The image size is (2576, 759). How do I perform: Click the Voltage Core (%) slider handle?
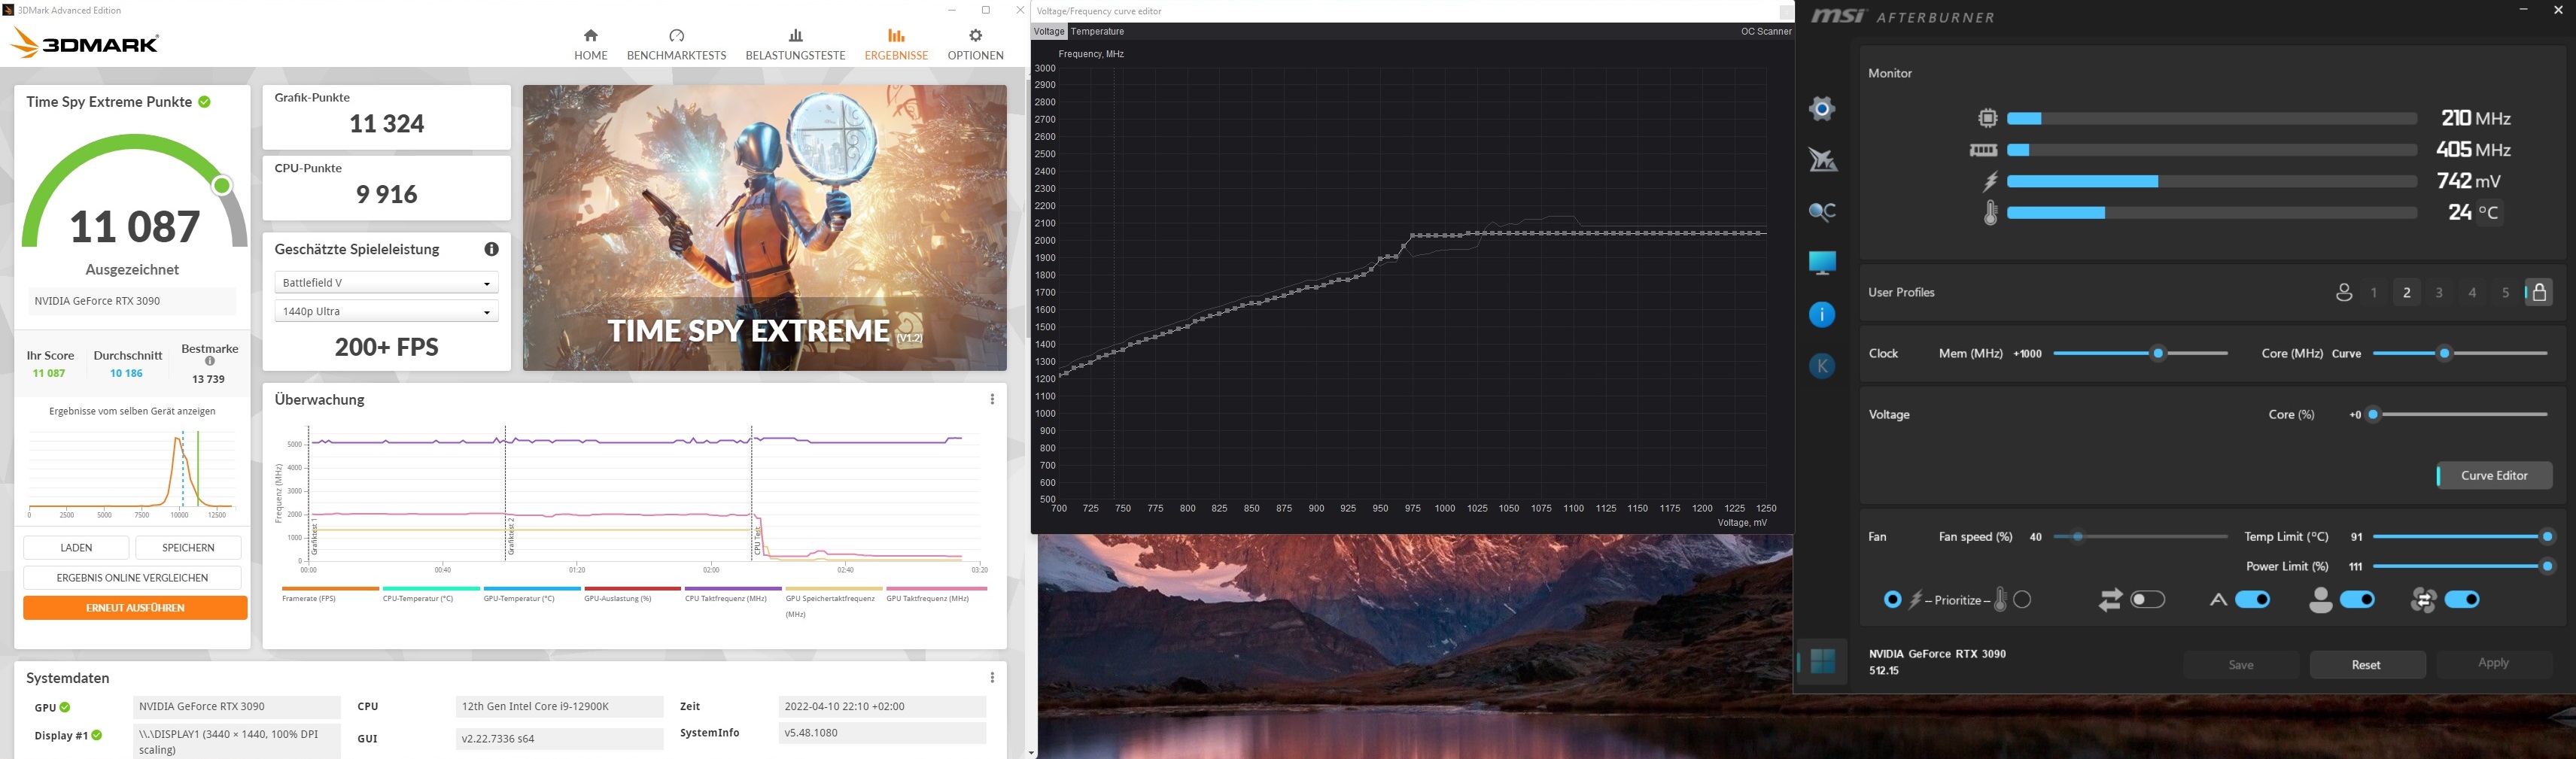[x=2372, y=414]
